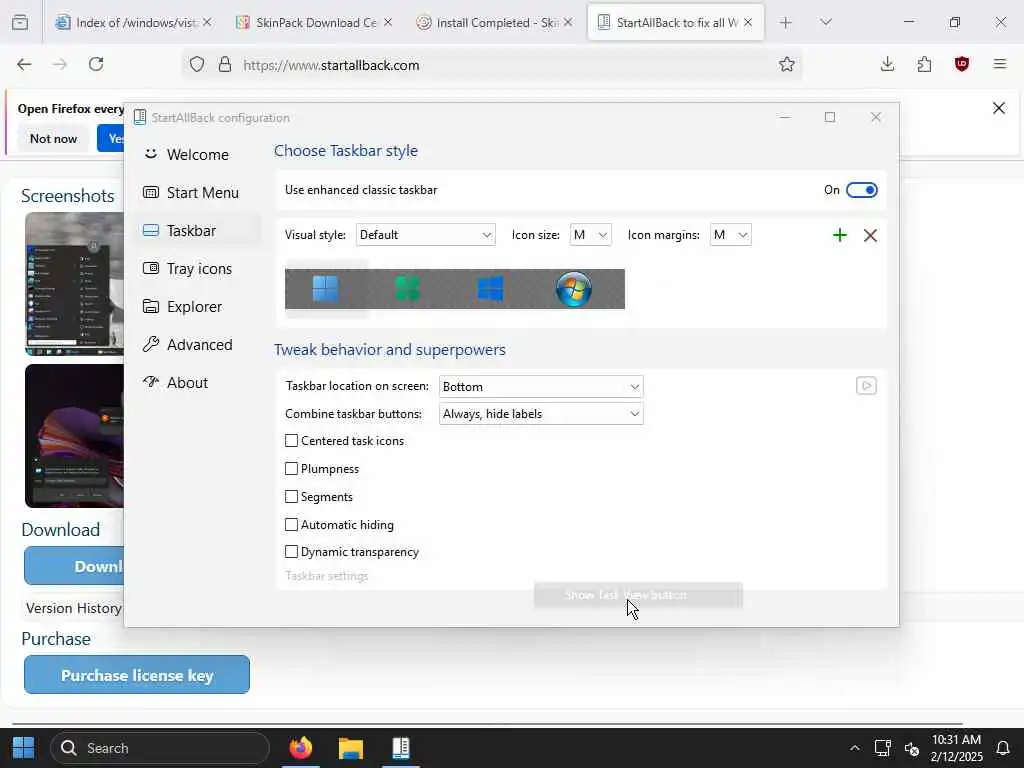Dismiss the Firefox notification bar

(999, 108)
